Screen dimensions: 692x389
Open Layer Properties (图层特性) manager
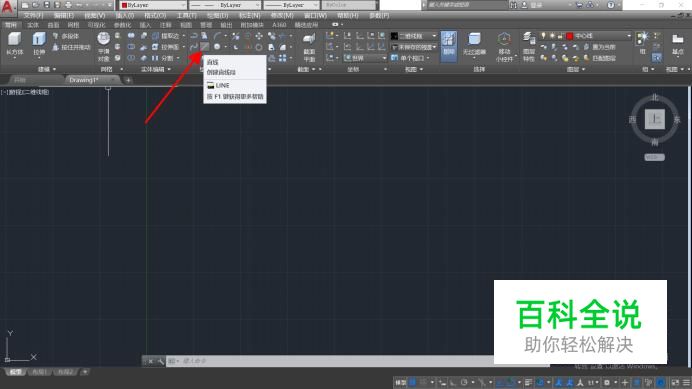point(529,46)
